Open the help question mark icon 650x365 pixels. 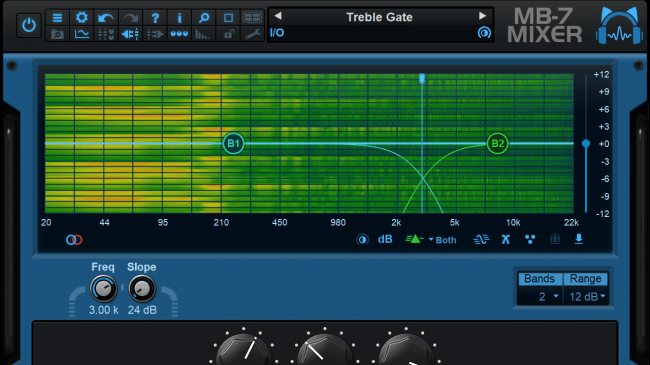point(155,18)
